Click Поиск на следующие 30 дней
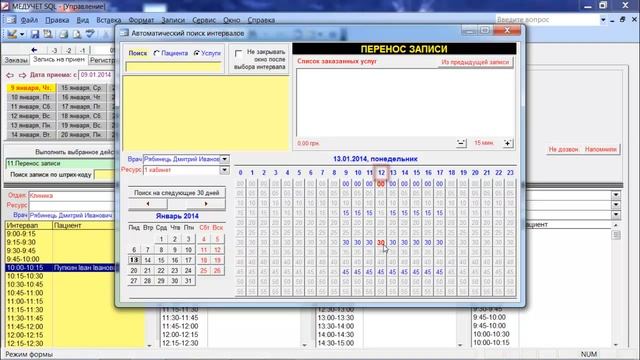This screenshot has width=640, height=360. pyautogui.click(x=177, y=193)
